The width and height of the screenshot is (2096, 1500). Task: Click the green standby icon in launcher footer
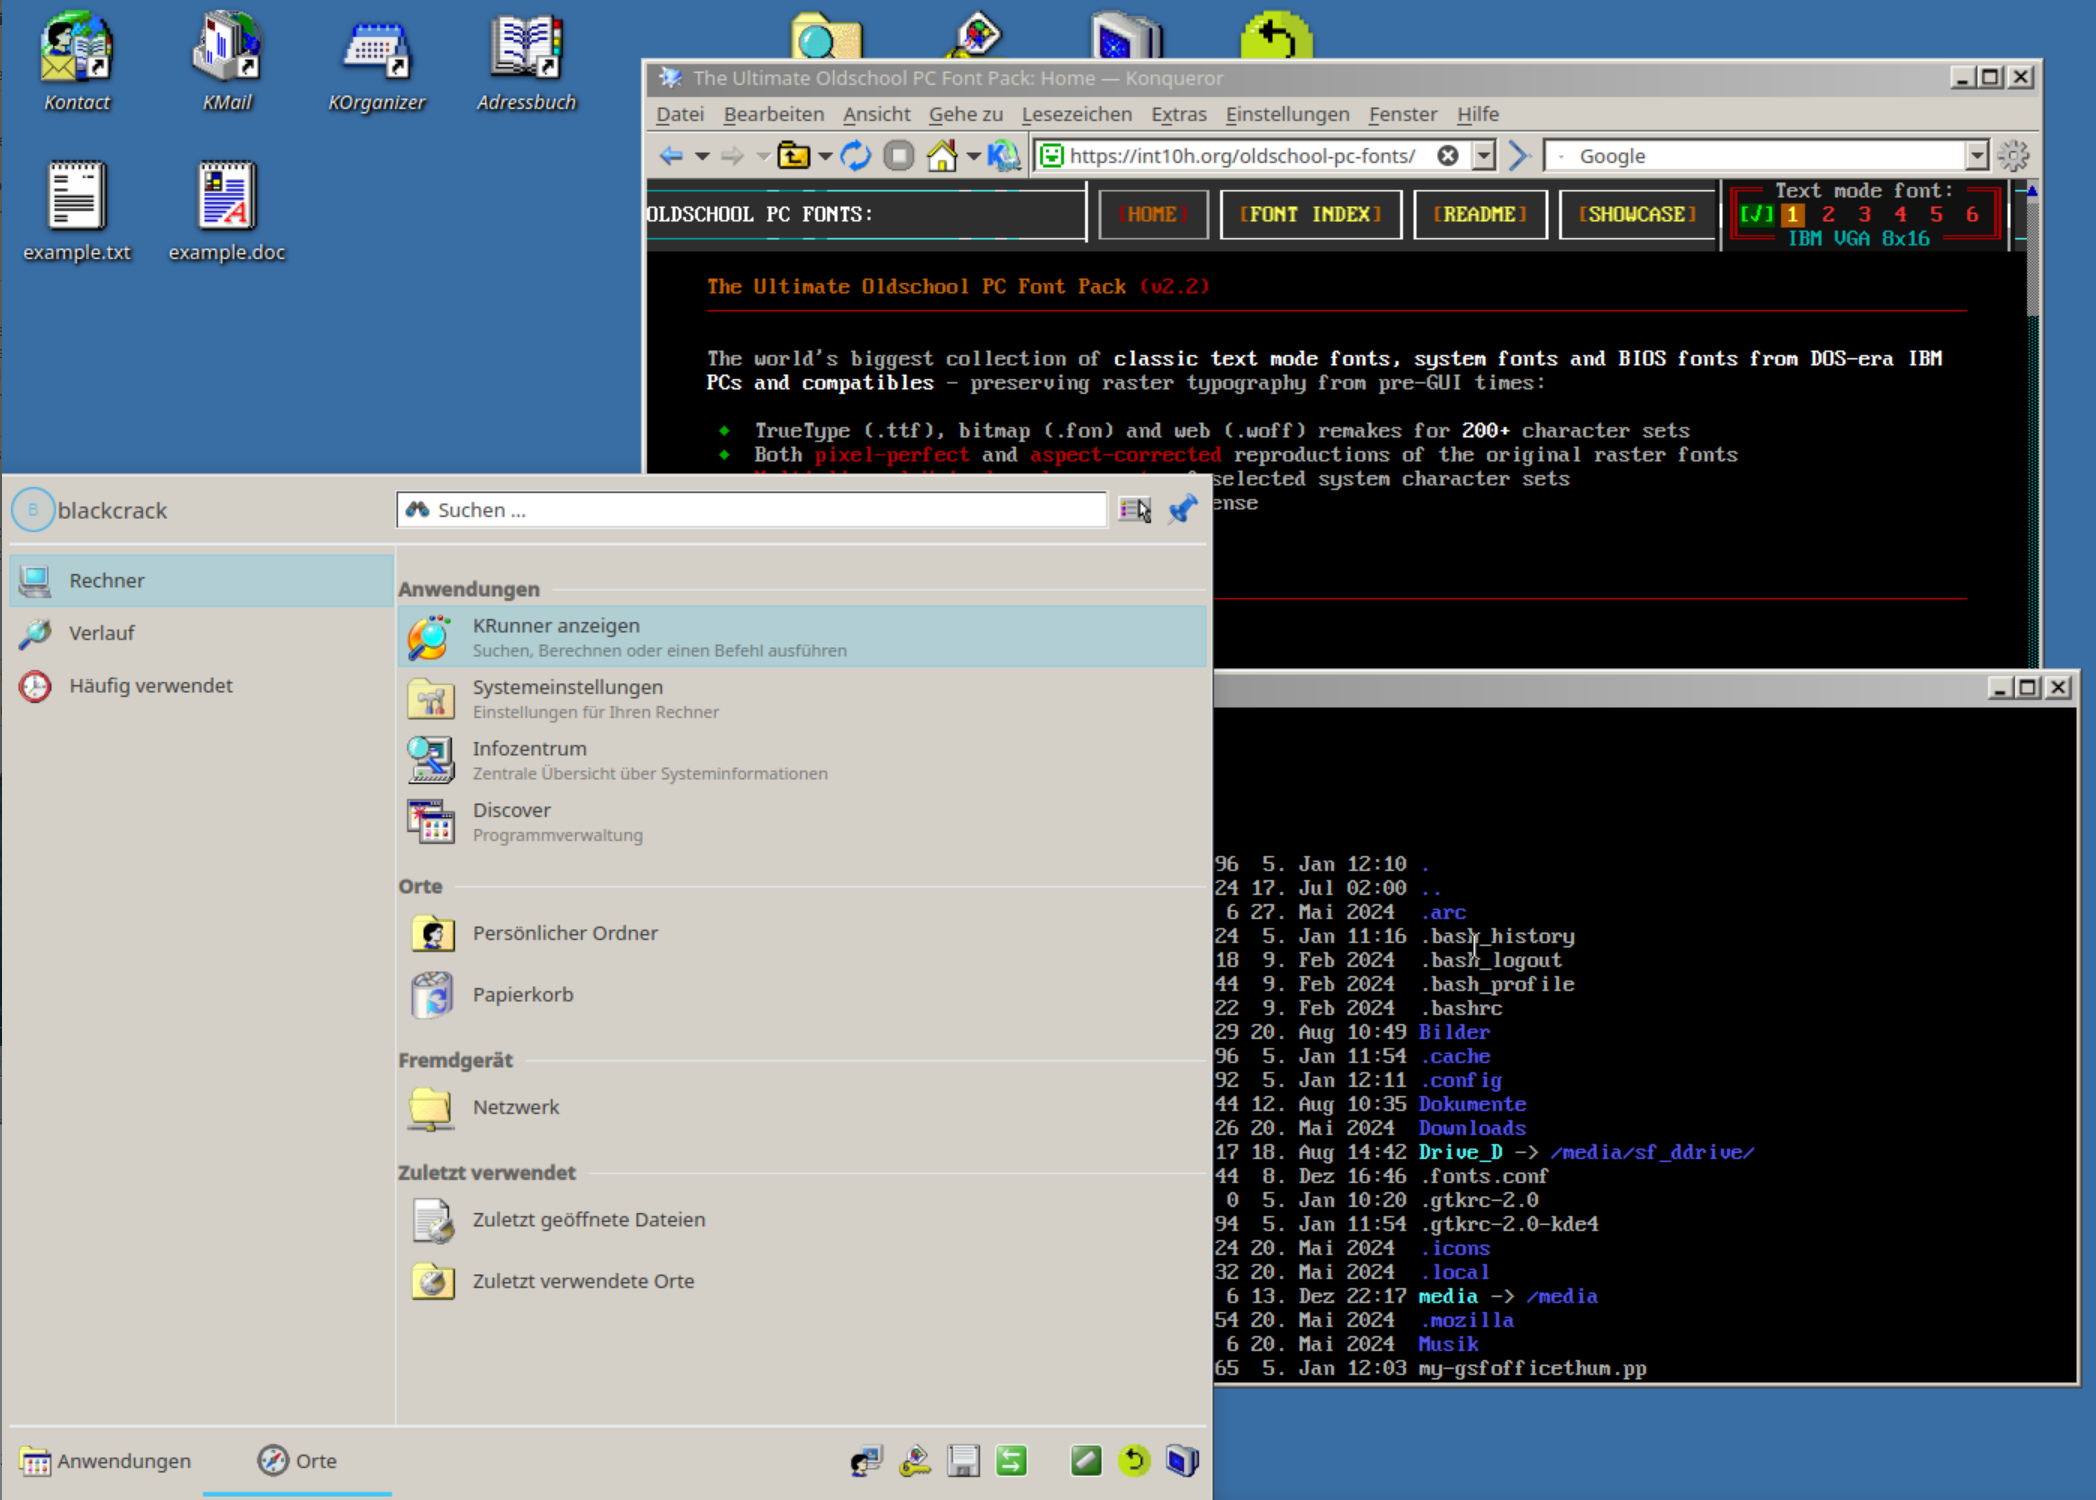(1086, 1461)
